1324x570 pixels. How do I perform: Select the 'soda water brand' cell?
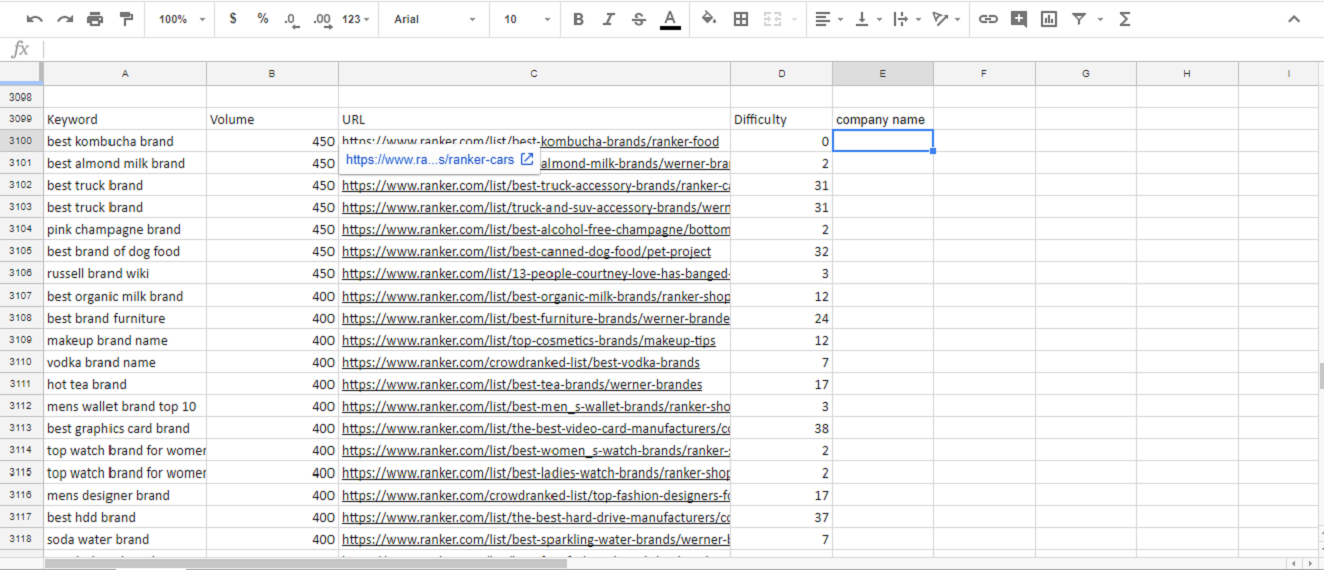[125, 539]
